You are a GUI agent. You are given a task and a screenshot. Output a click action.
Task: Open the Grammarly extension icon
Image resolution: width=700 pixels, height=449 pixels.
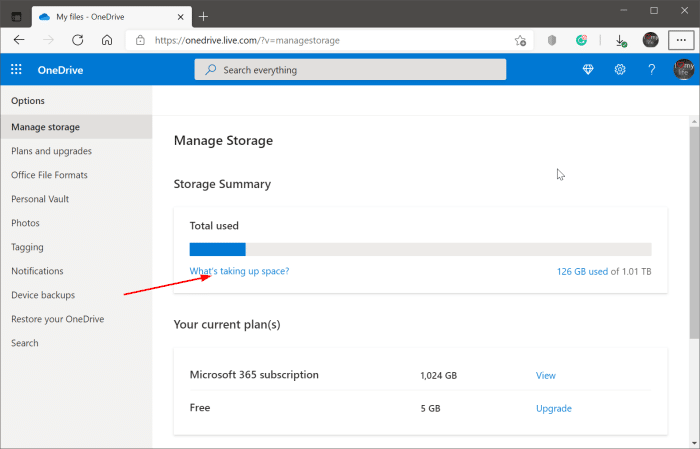pos(581,41)
